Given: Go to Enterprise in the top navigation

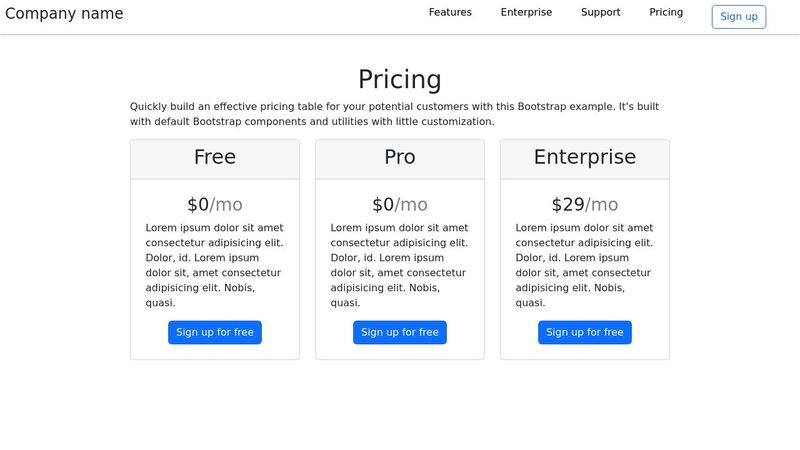Looking at the screenshot, I should (x=526, y=13).
